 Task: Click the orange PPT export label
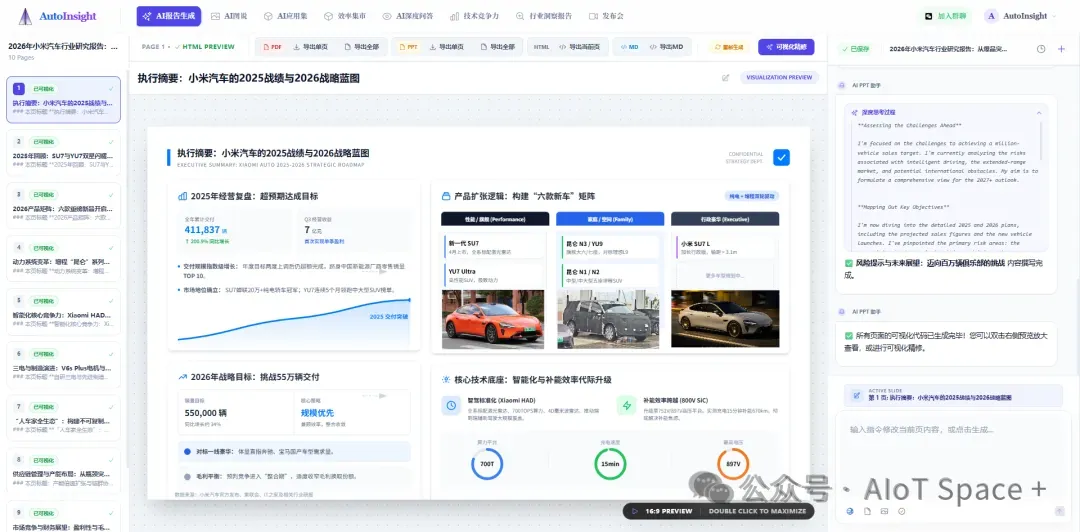coord(408,47)
